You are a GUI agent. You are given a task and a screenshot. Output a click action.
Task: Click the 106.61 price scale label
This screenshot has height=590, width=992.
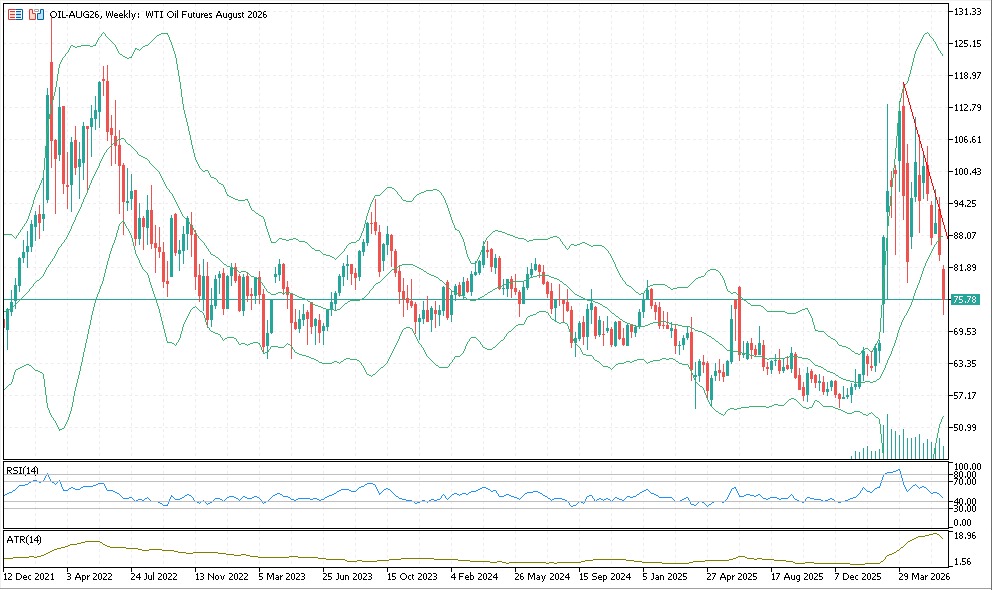click(967, 140)
